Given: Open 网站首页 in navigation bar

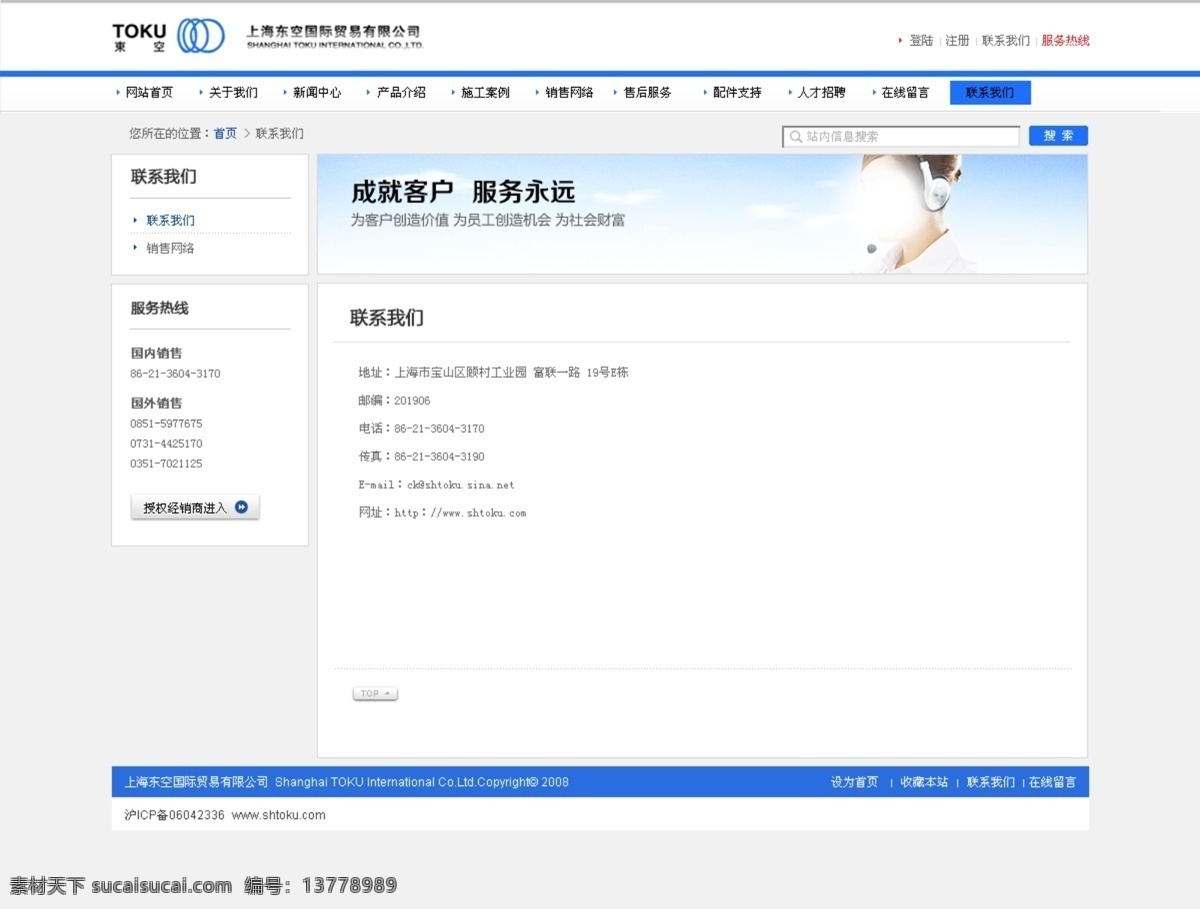Looking at the screenshot, I should (x=149, y=93).
